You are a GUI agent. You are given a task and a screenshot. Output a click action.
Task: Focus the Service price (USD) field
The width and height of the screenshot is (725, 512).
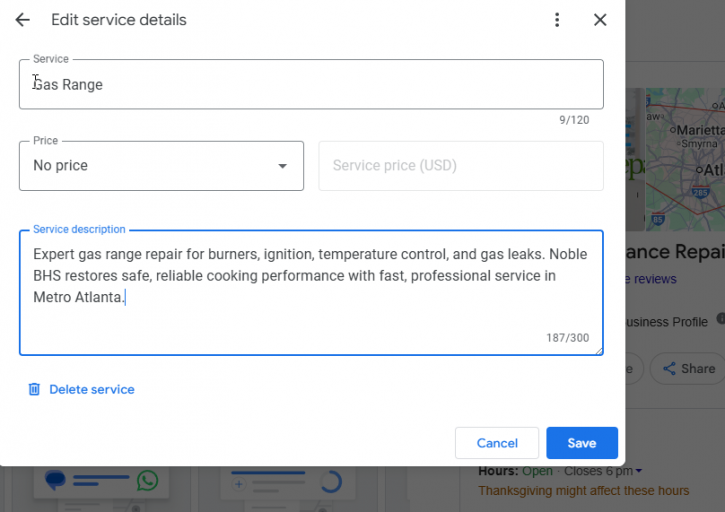[x=460, y=166]
